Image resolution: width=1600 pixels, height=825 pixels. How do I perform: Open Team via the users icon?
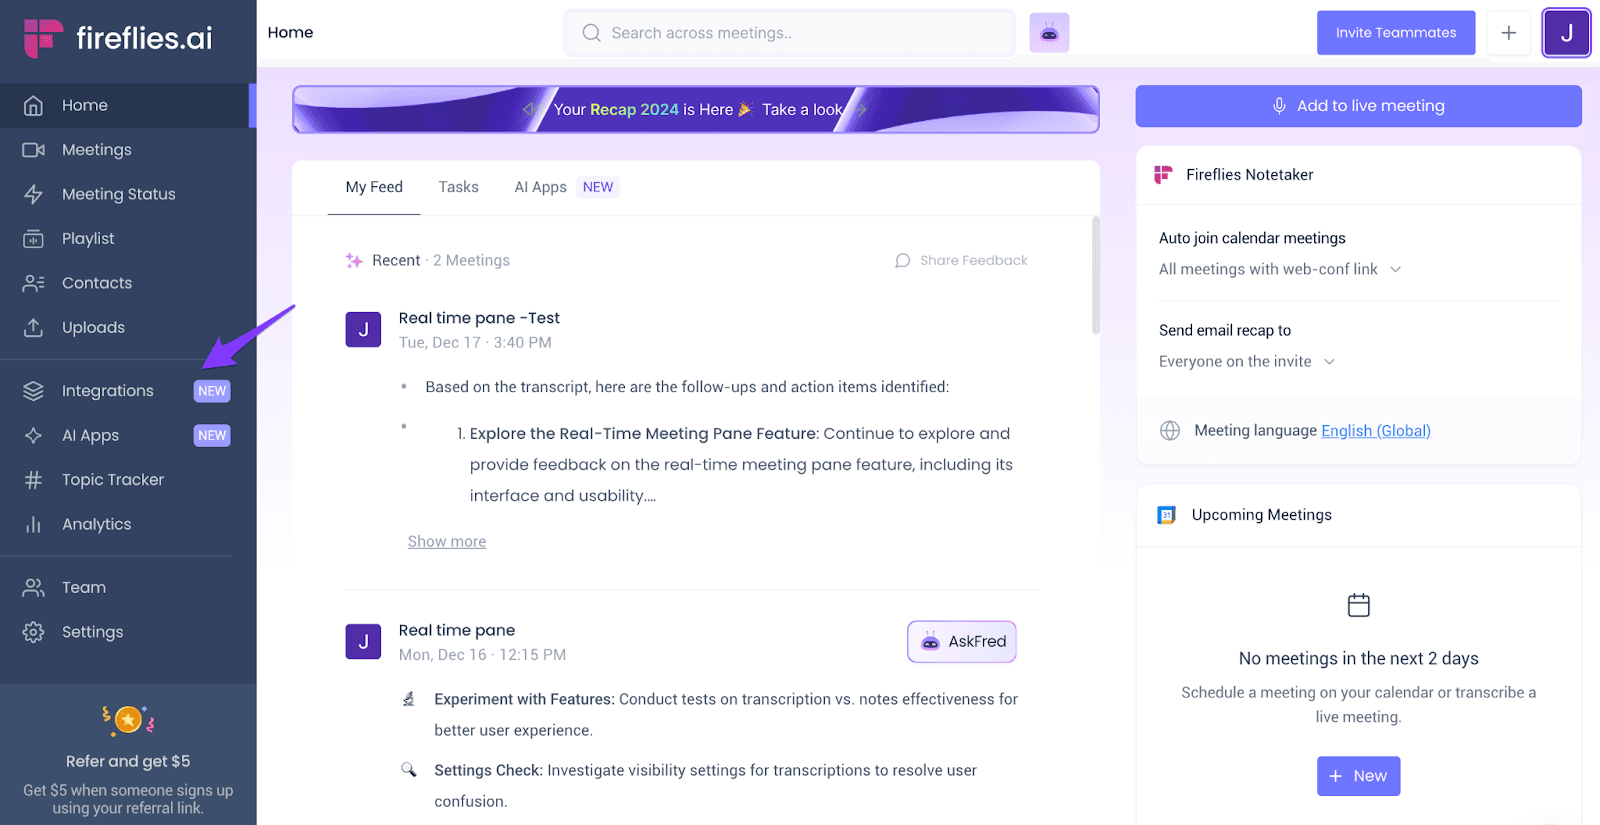tap(33, 588)
